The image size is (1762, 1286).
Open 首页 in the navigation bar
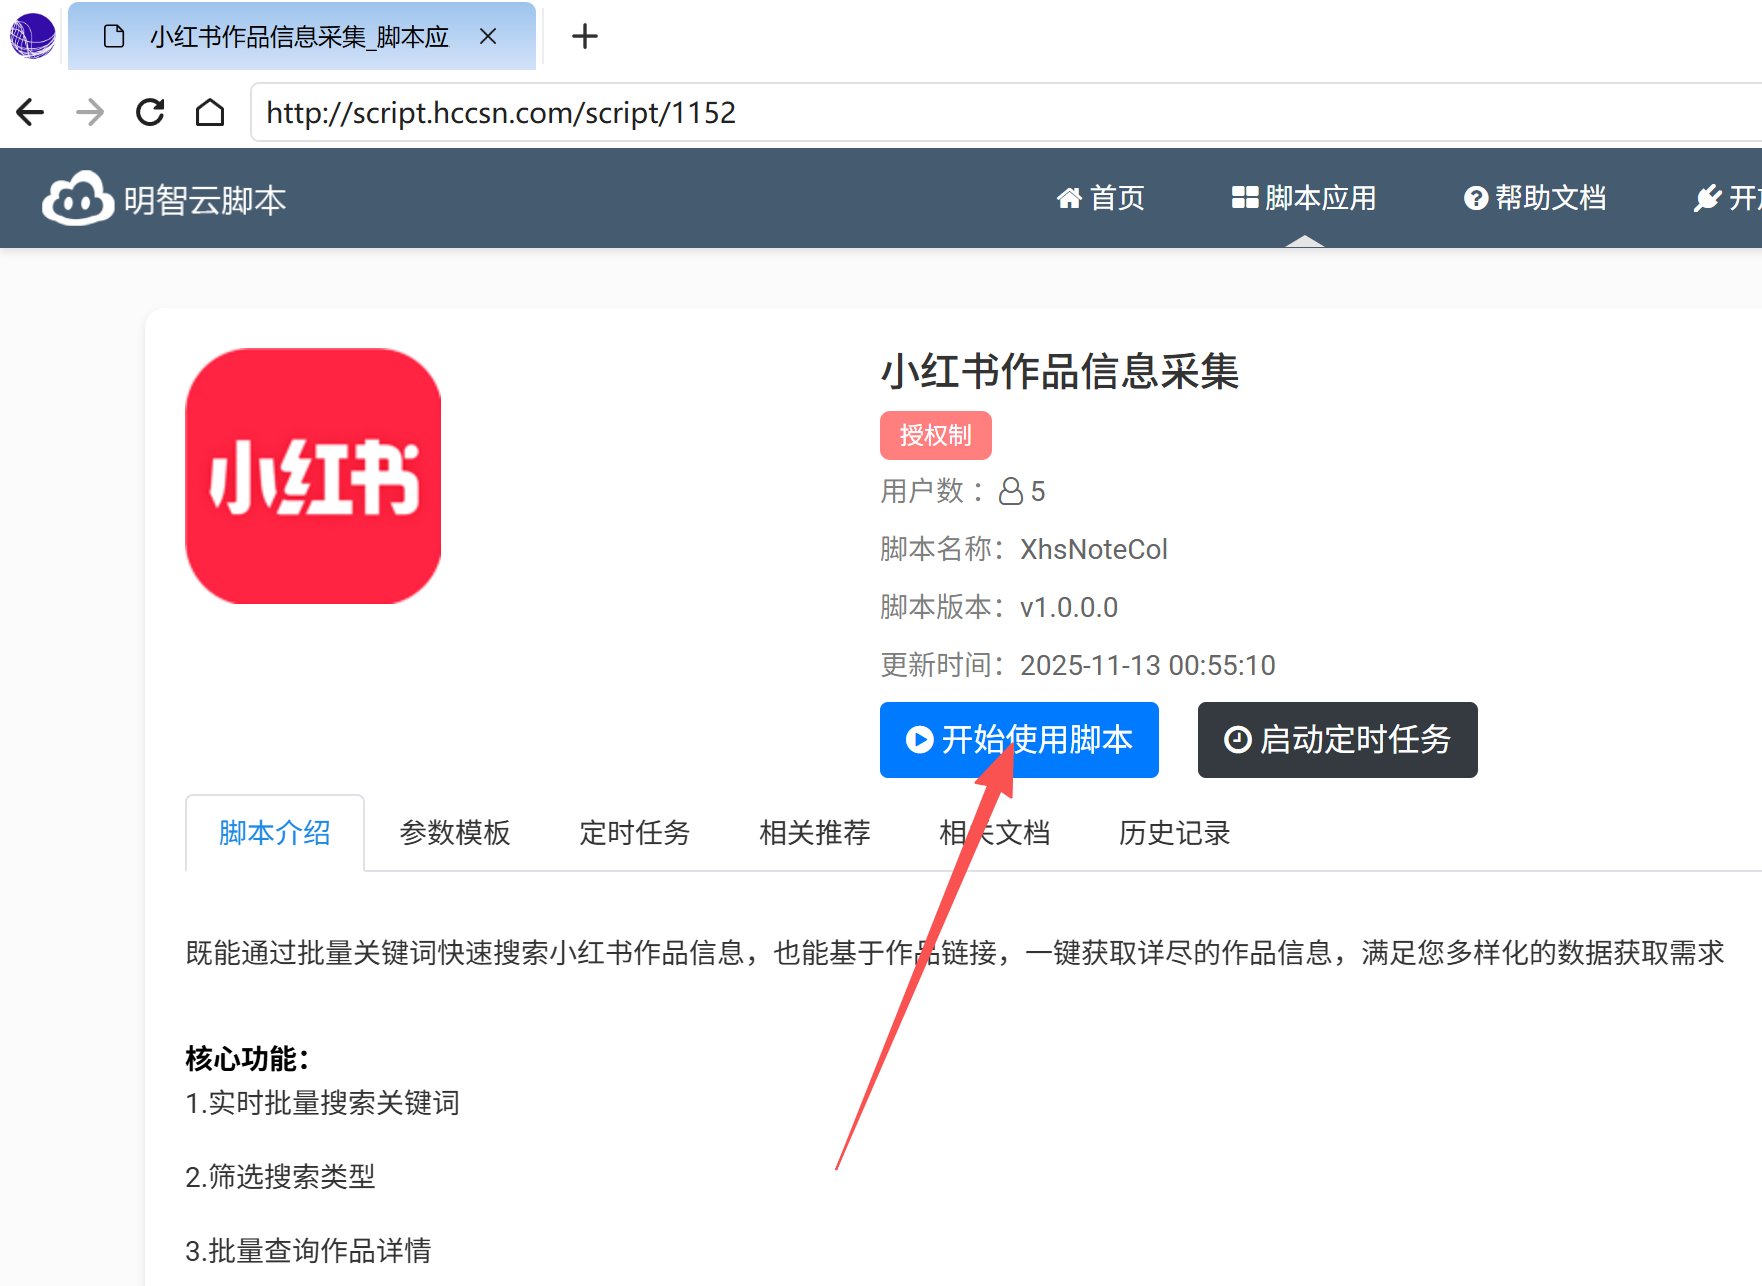[x=1101, y=198]
